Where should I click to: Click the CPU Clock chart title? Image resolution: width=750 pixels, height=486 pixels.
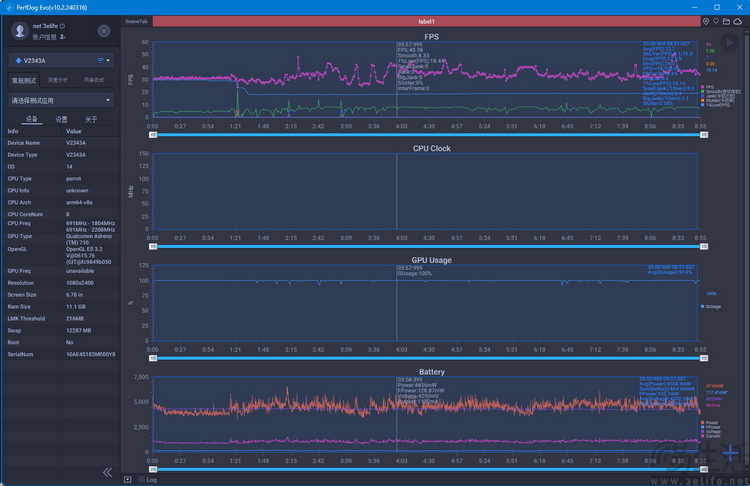coord(431,148)
